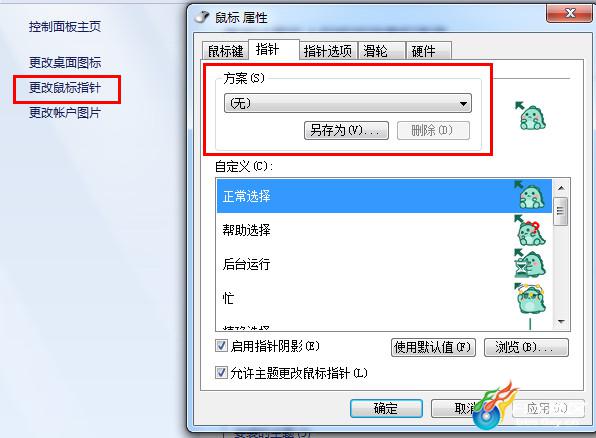Image resolution: width=596 pixels, height=438 pixels.
Task: Click the scroll down arrow in pointer list
Action: (x=561, y=322)
